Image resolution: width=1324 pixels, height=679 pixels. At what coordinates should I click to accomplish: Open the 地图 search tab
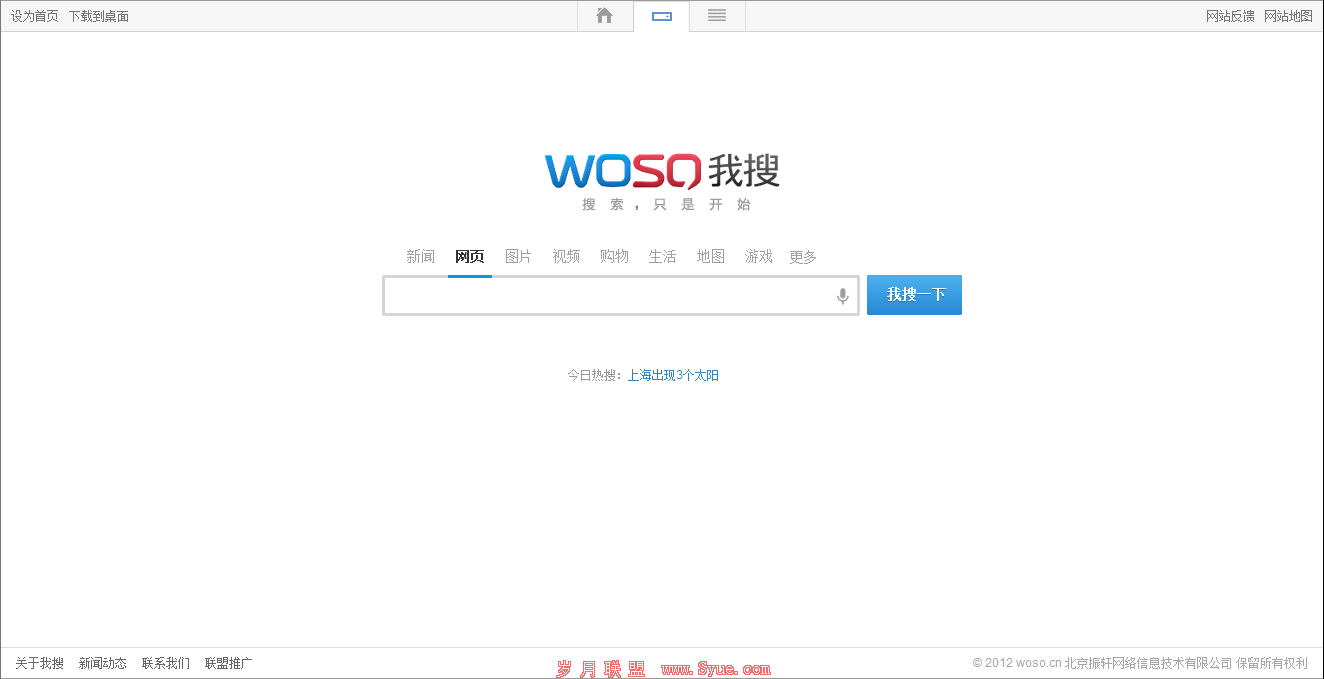pyautogui.click(x=711, y=257)
